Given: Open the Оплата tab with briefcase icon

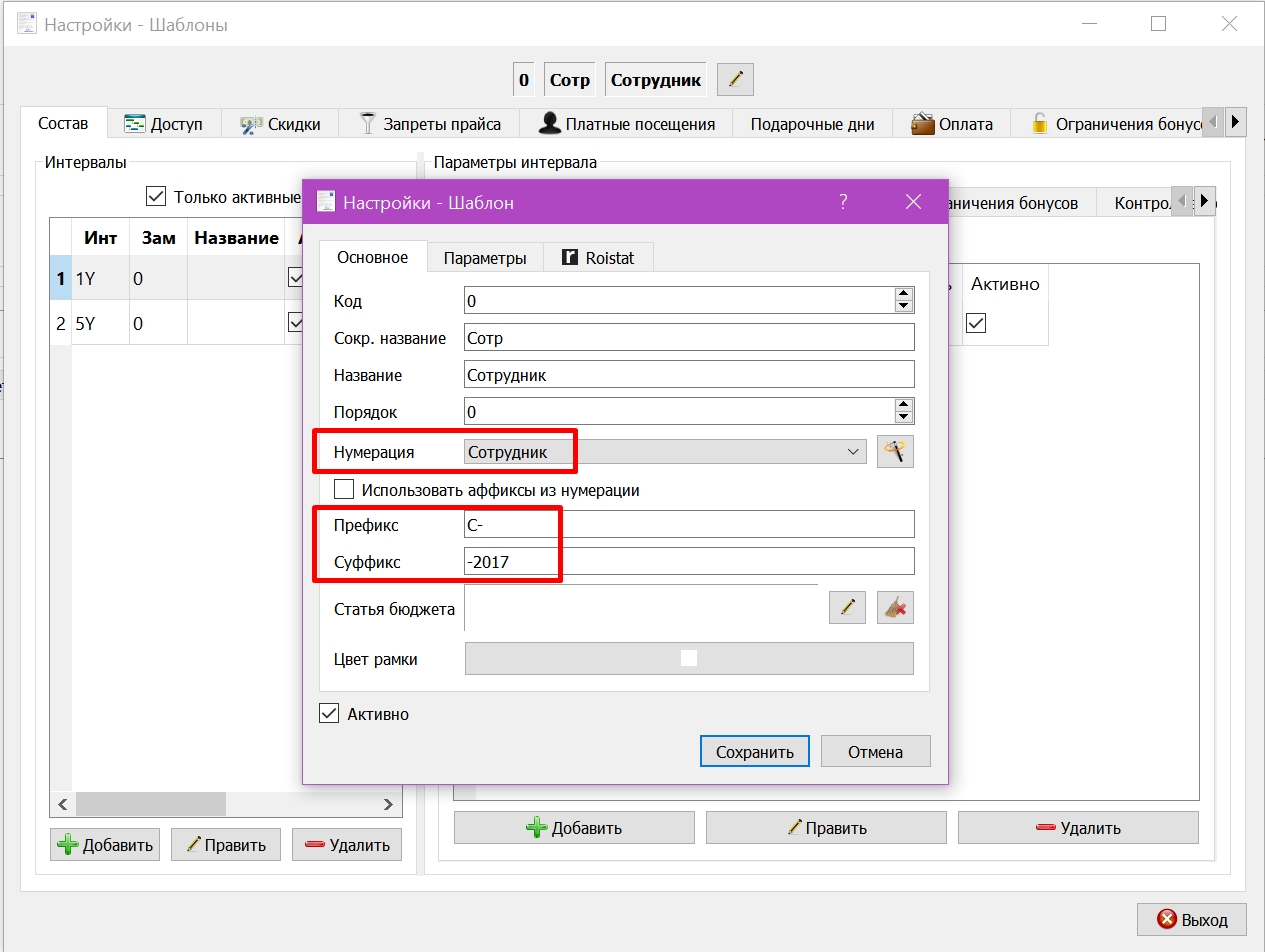Looking at the screenshot, I should pyautogui.click(x=952, y=124).
